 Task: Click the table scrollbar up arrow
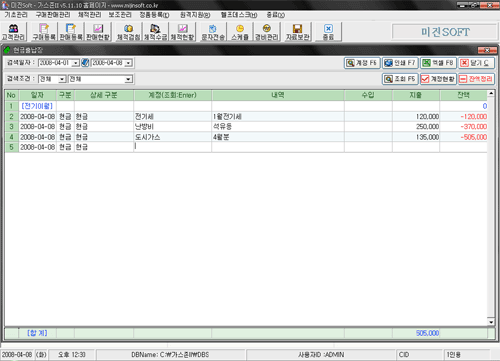(491, 93)
